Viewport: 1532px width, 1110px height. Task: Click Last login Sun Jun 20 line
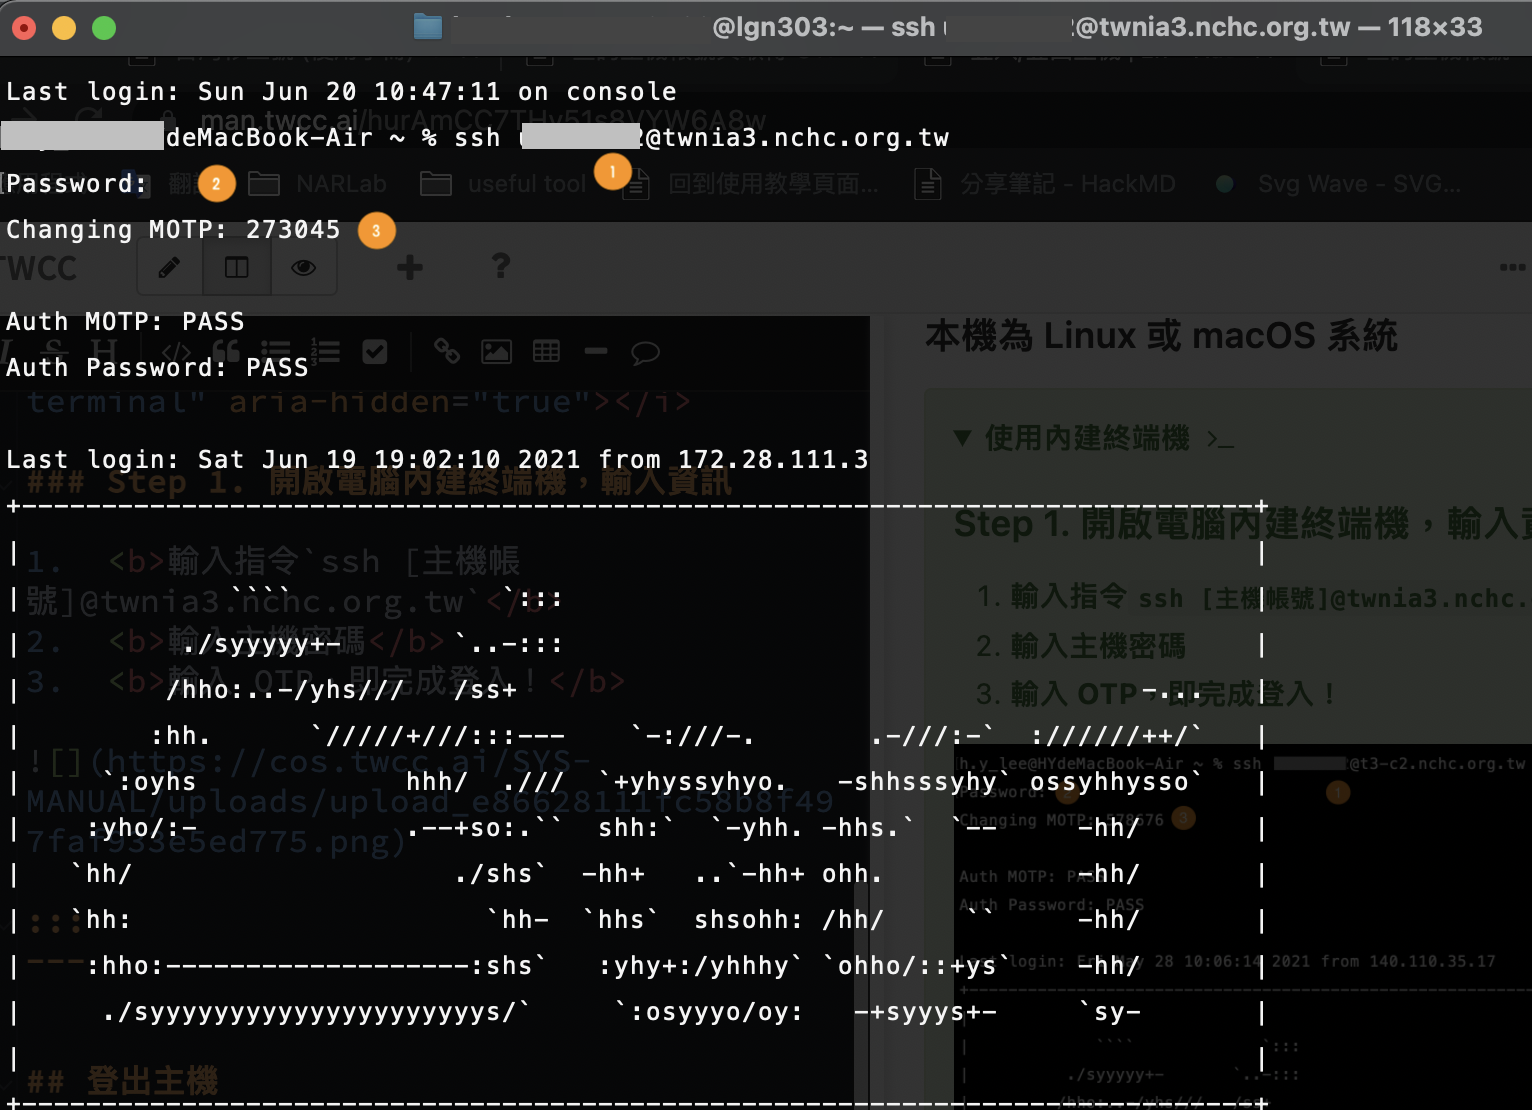tap(341, 92)
